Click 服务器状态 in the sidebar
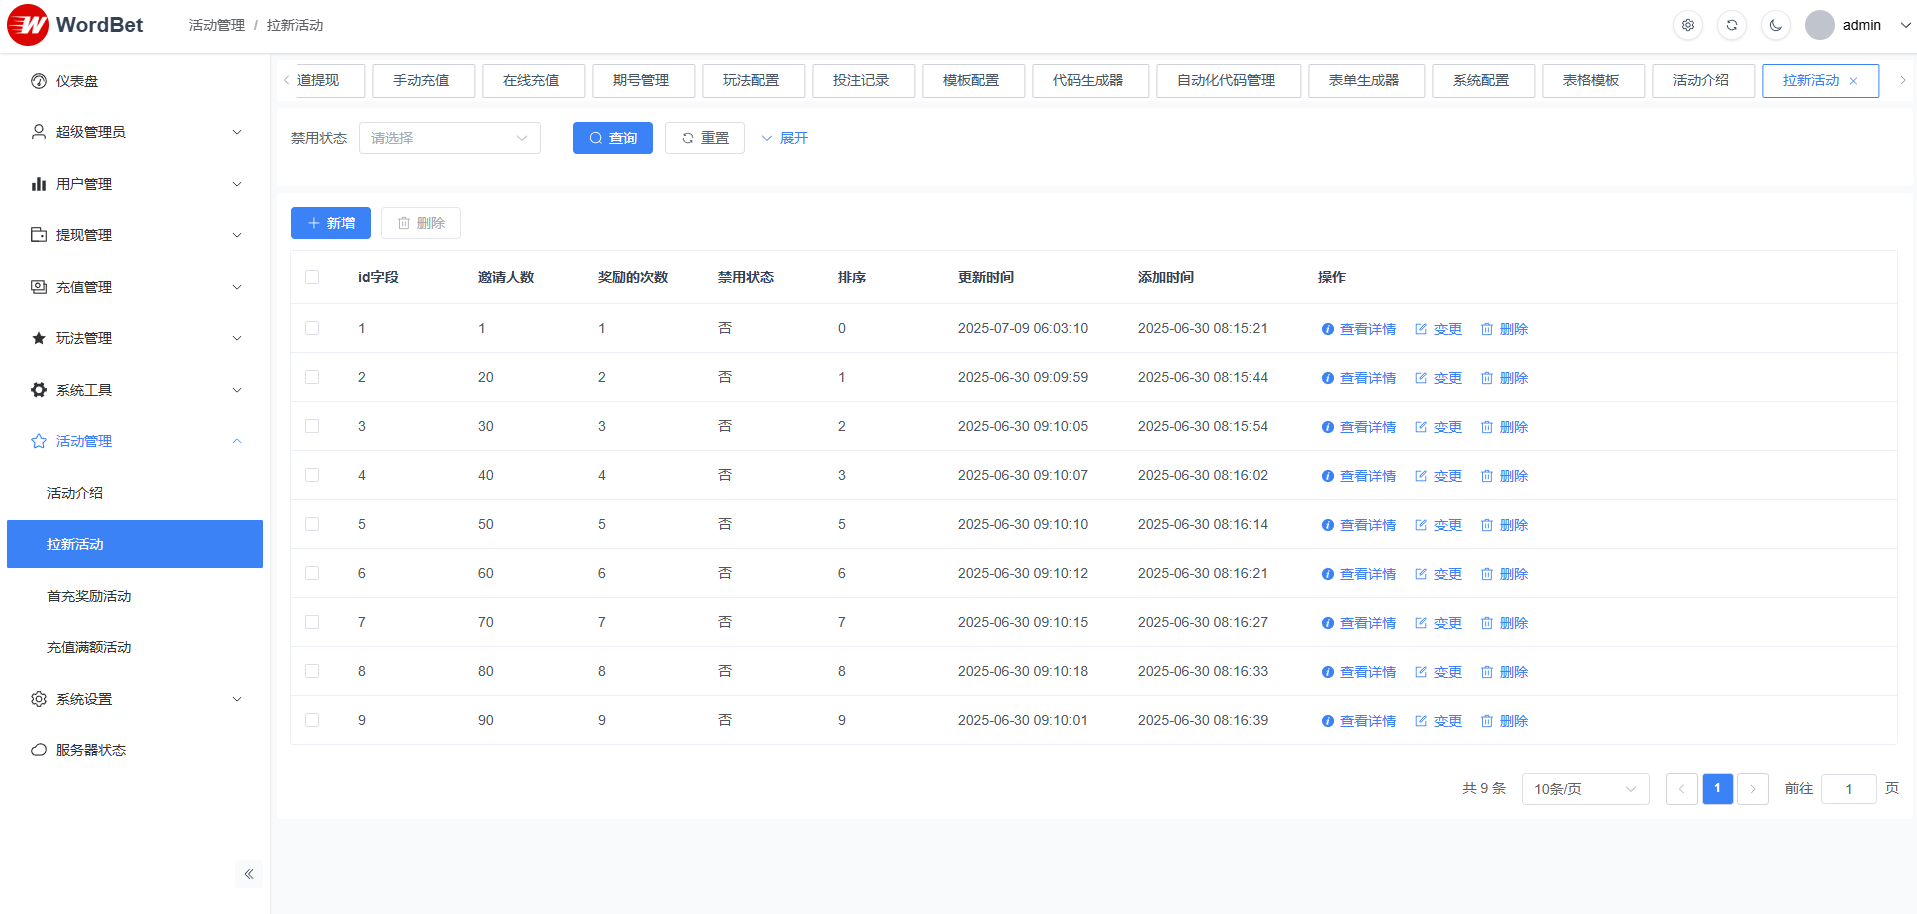The width and height of the screenshot is (1917, 914). click(90, 750)
